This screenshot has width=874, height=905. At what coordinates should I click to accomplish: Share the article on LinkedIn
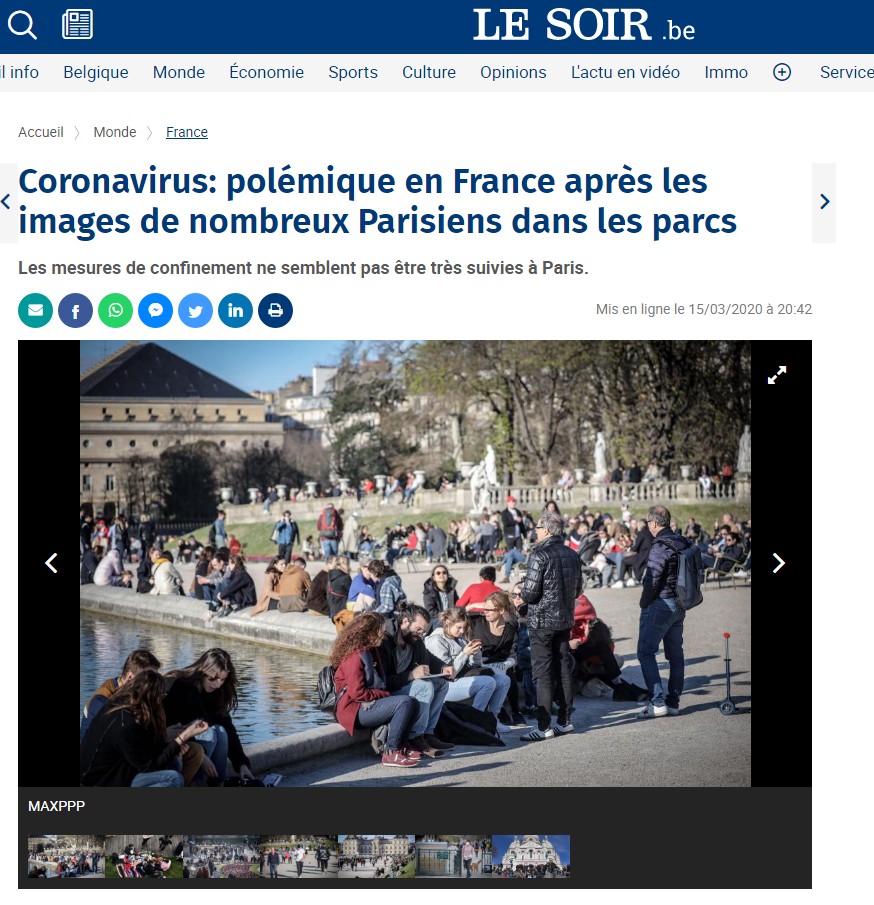(x=236, y=311)
